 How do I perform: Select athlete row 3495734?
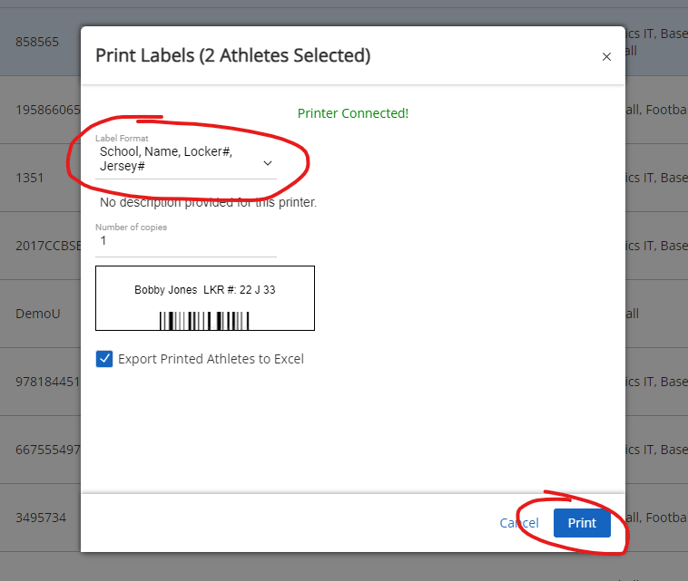[41, 518]
